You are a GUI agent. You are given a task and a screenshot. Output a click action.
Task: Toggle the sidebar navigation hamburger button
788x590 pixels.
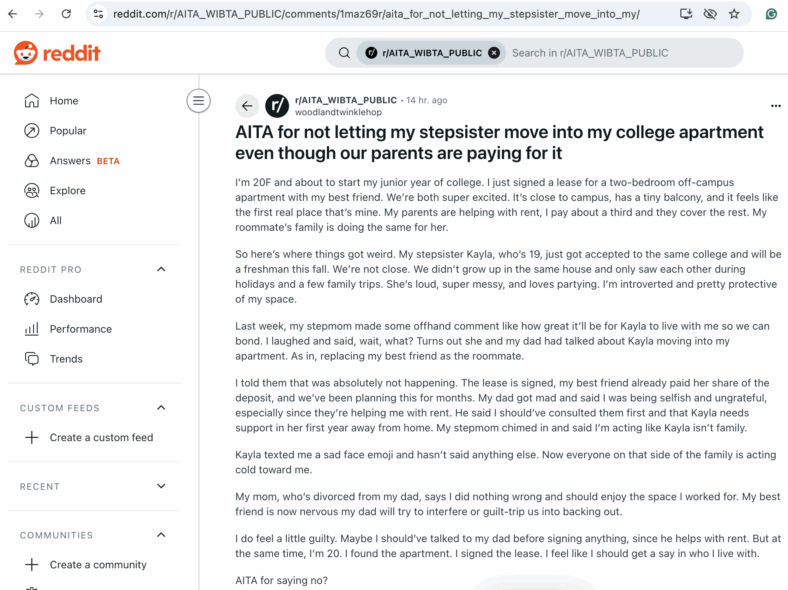pos(199,101)
